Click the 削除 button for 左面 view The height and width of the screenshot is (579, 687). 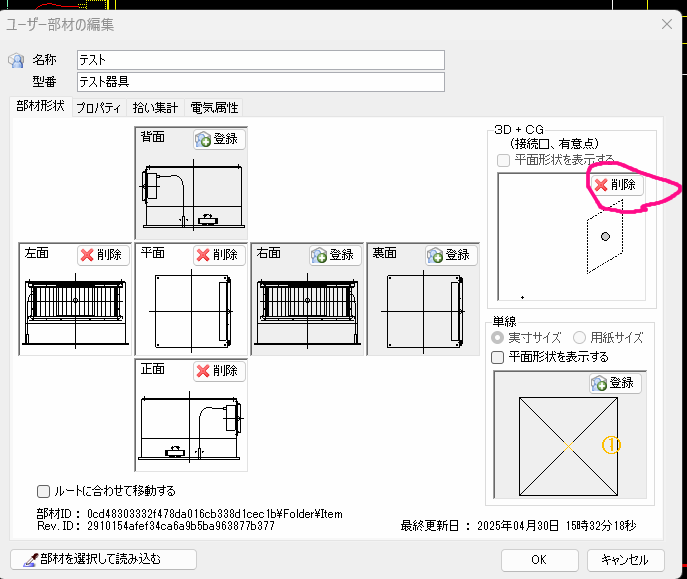tap(103, 255)
